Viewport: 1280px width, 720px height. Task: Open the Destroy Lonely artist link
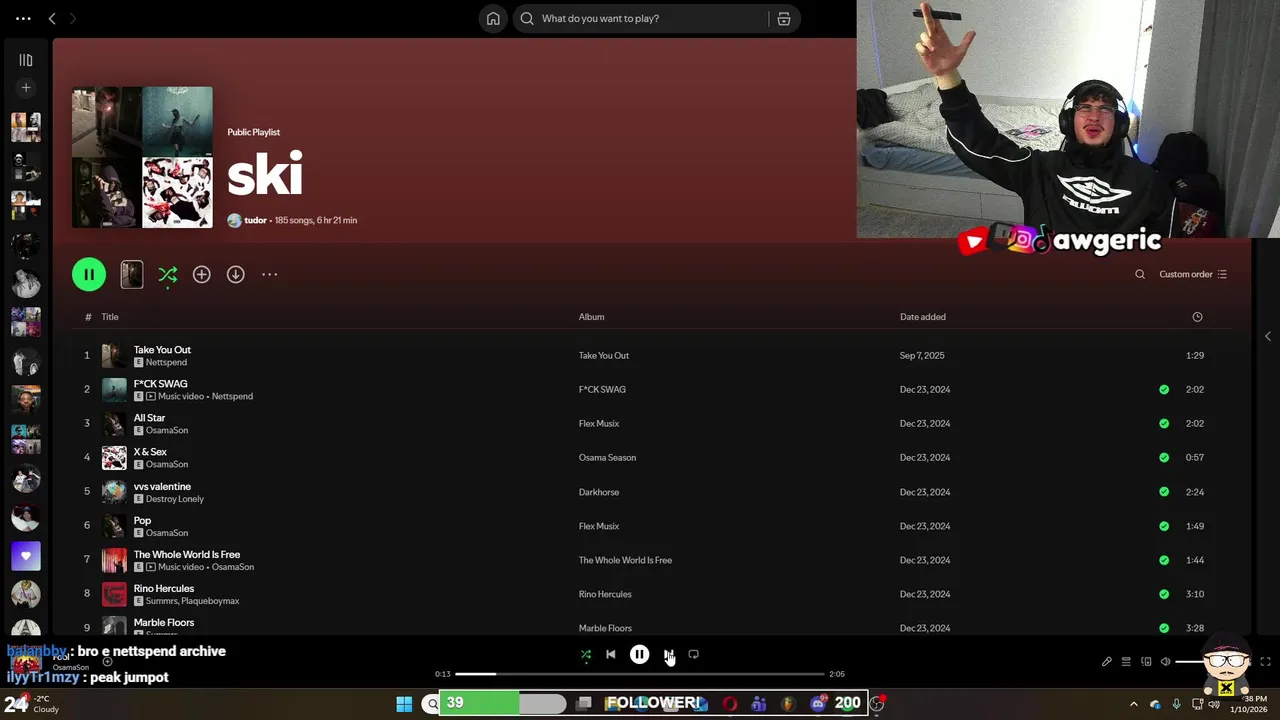pyautogui.click(x=175, y=499)
